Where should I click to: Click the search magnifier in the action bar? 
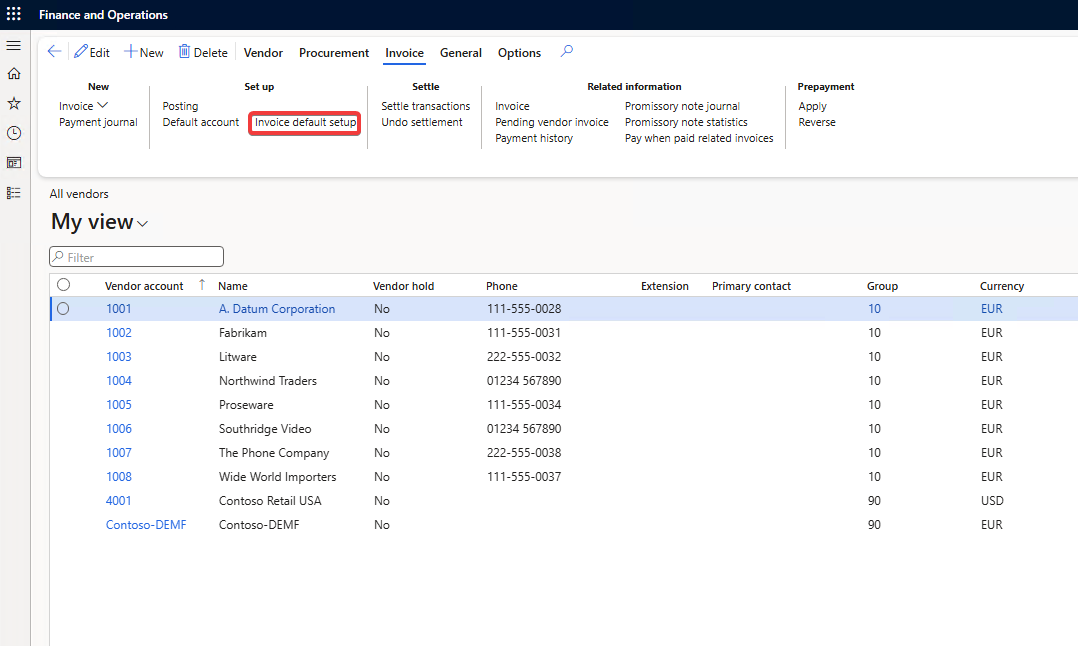(x=567, y=52)
